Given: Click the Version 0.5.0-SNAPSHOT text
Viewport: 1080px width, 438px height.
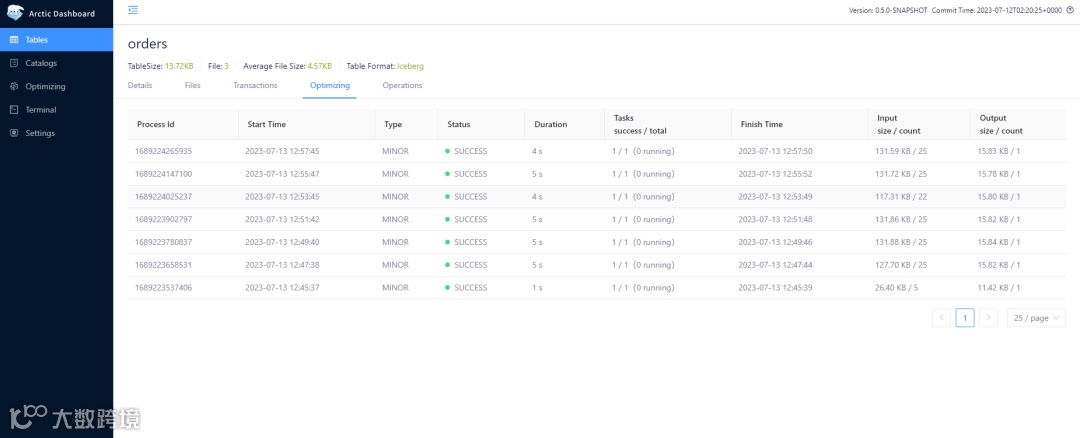Looking at the screenshot, I should click(889, 10).
